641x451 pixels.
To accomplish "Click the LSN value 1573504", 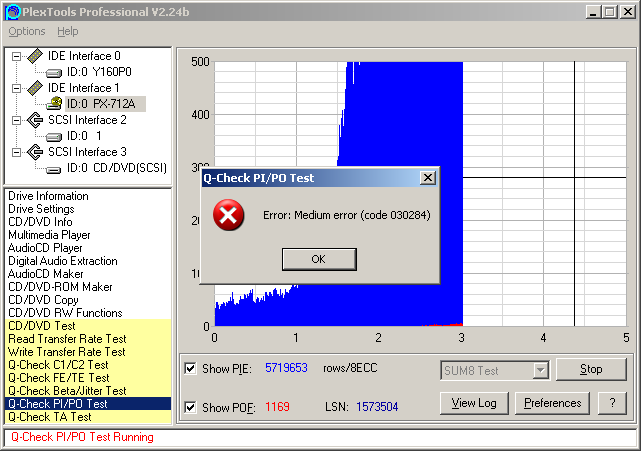I will [377, 407].
